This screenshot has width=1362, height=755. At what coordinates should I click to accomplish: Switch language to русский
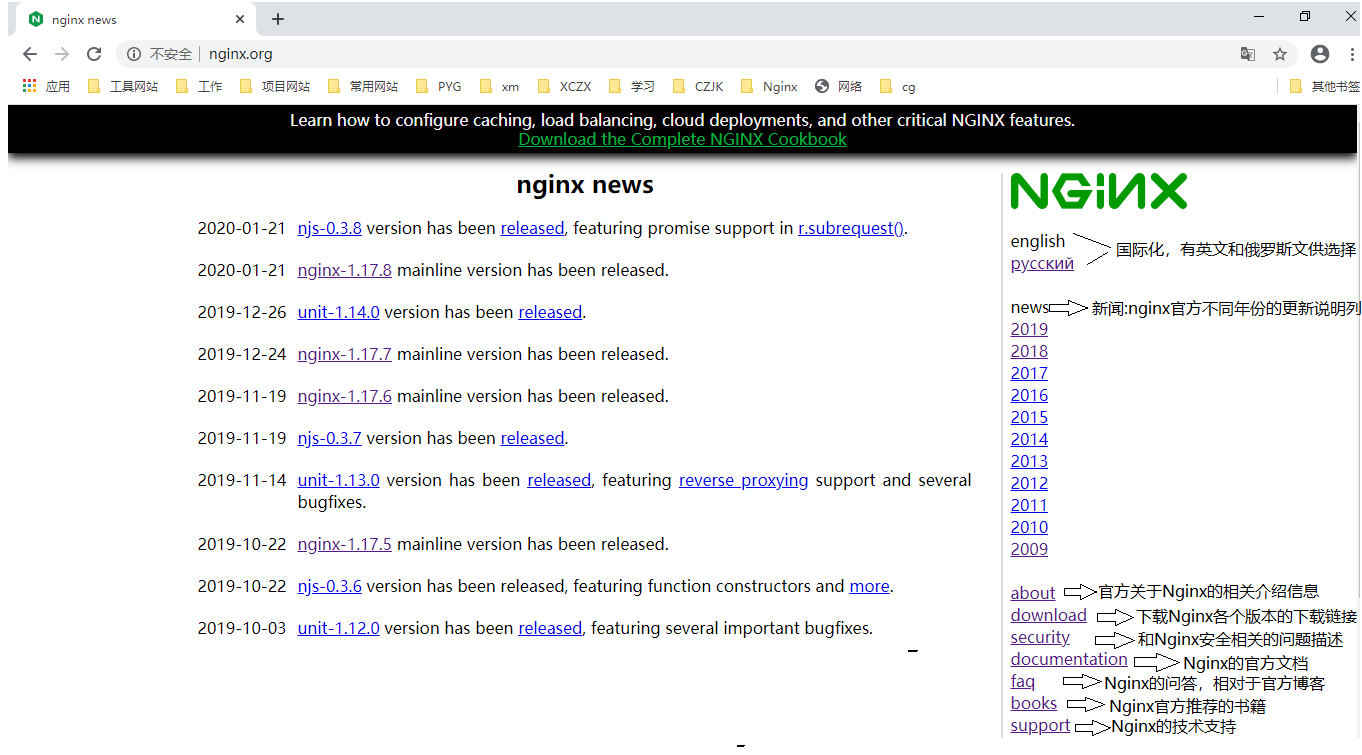1042,263
